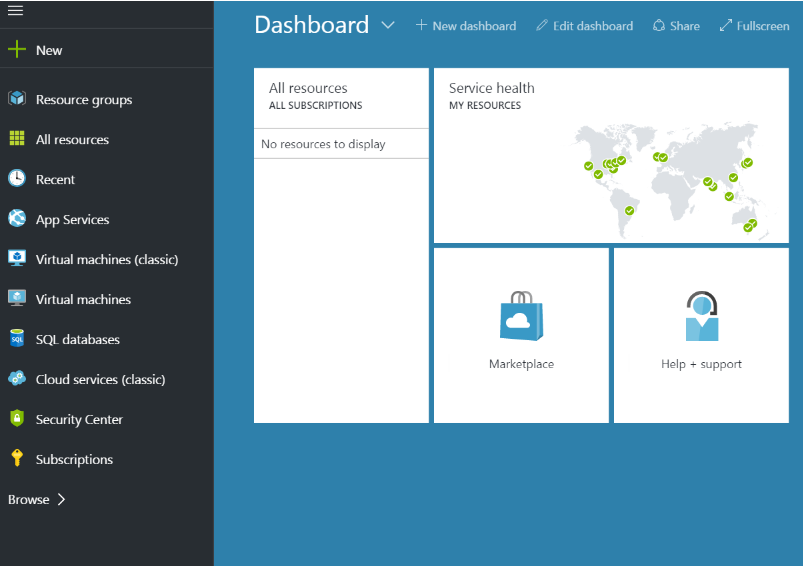This screenshot has width=803, height=566.
Task: Expand the Dashboard dropdown chevron
Action: point(388,25)
